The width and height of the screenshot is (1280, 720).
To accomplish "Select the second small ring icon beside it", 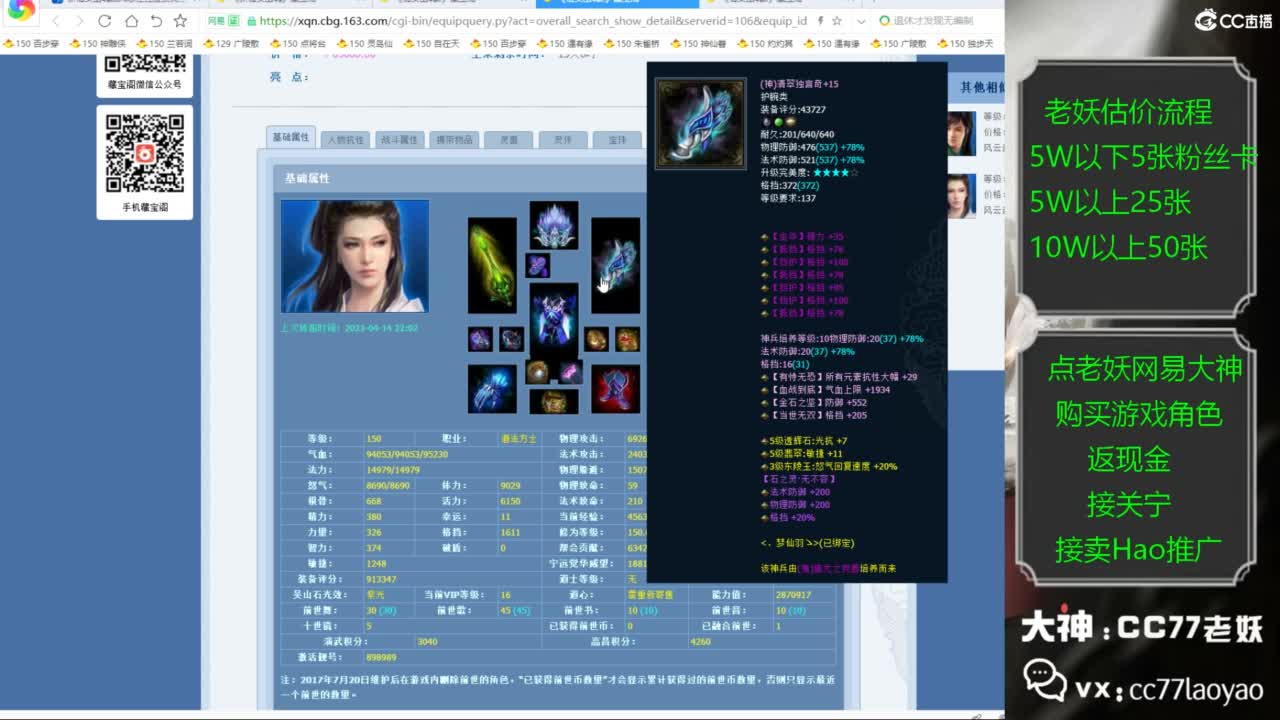I will point(511,339).
